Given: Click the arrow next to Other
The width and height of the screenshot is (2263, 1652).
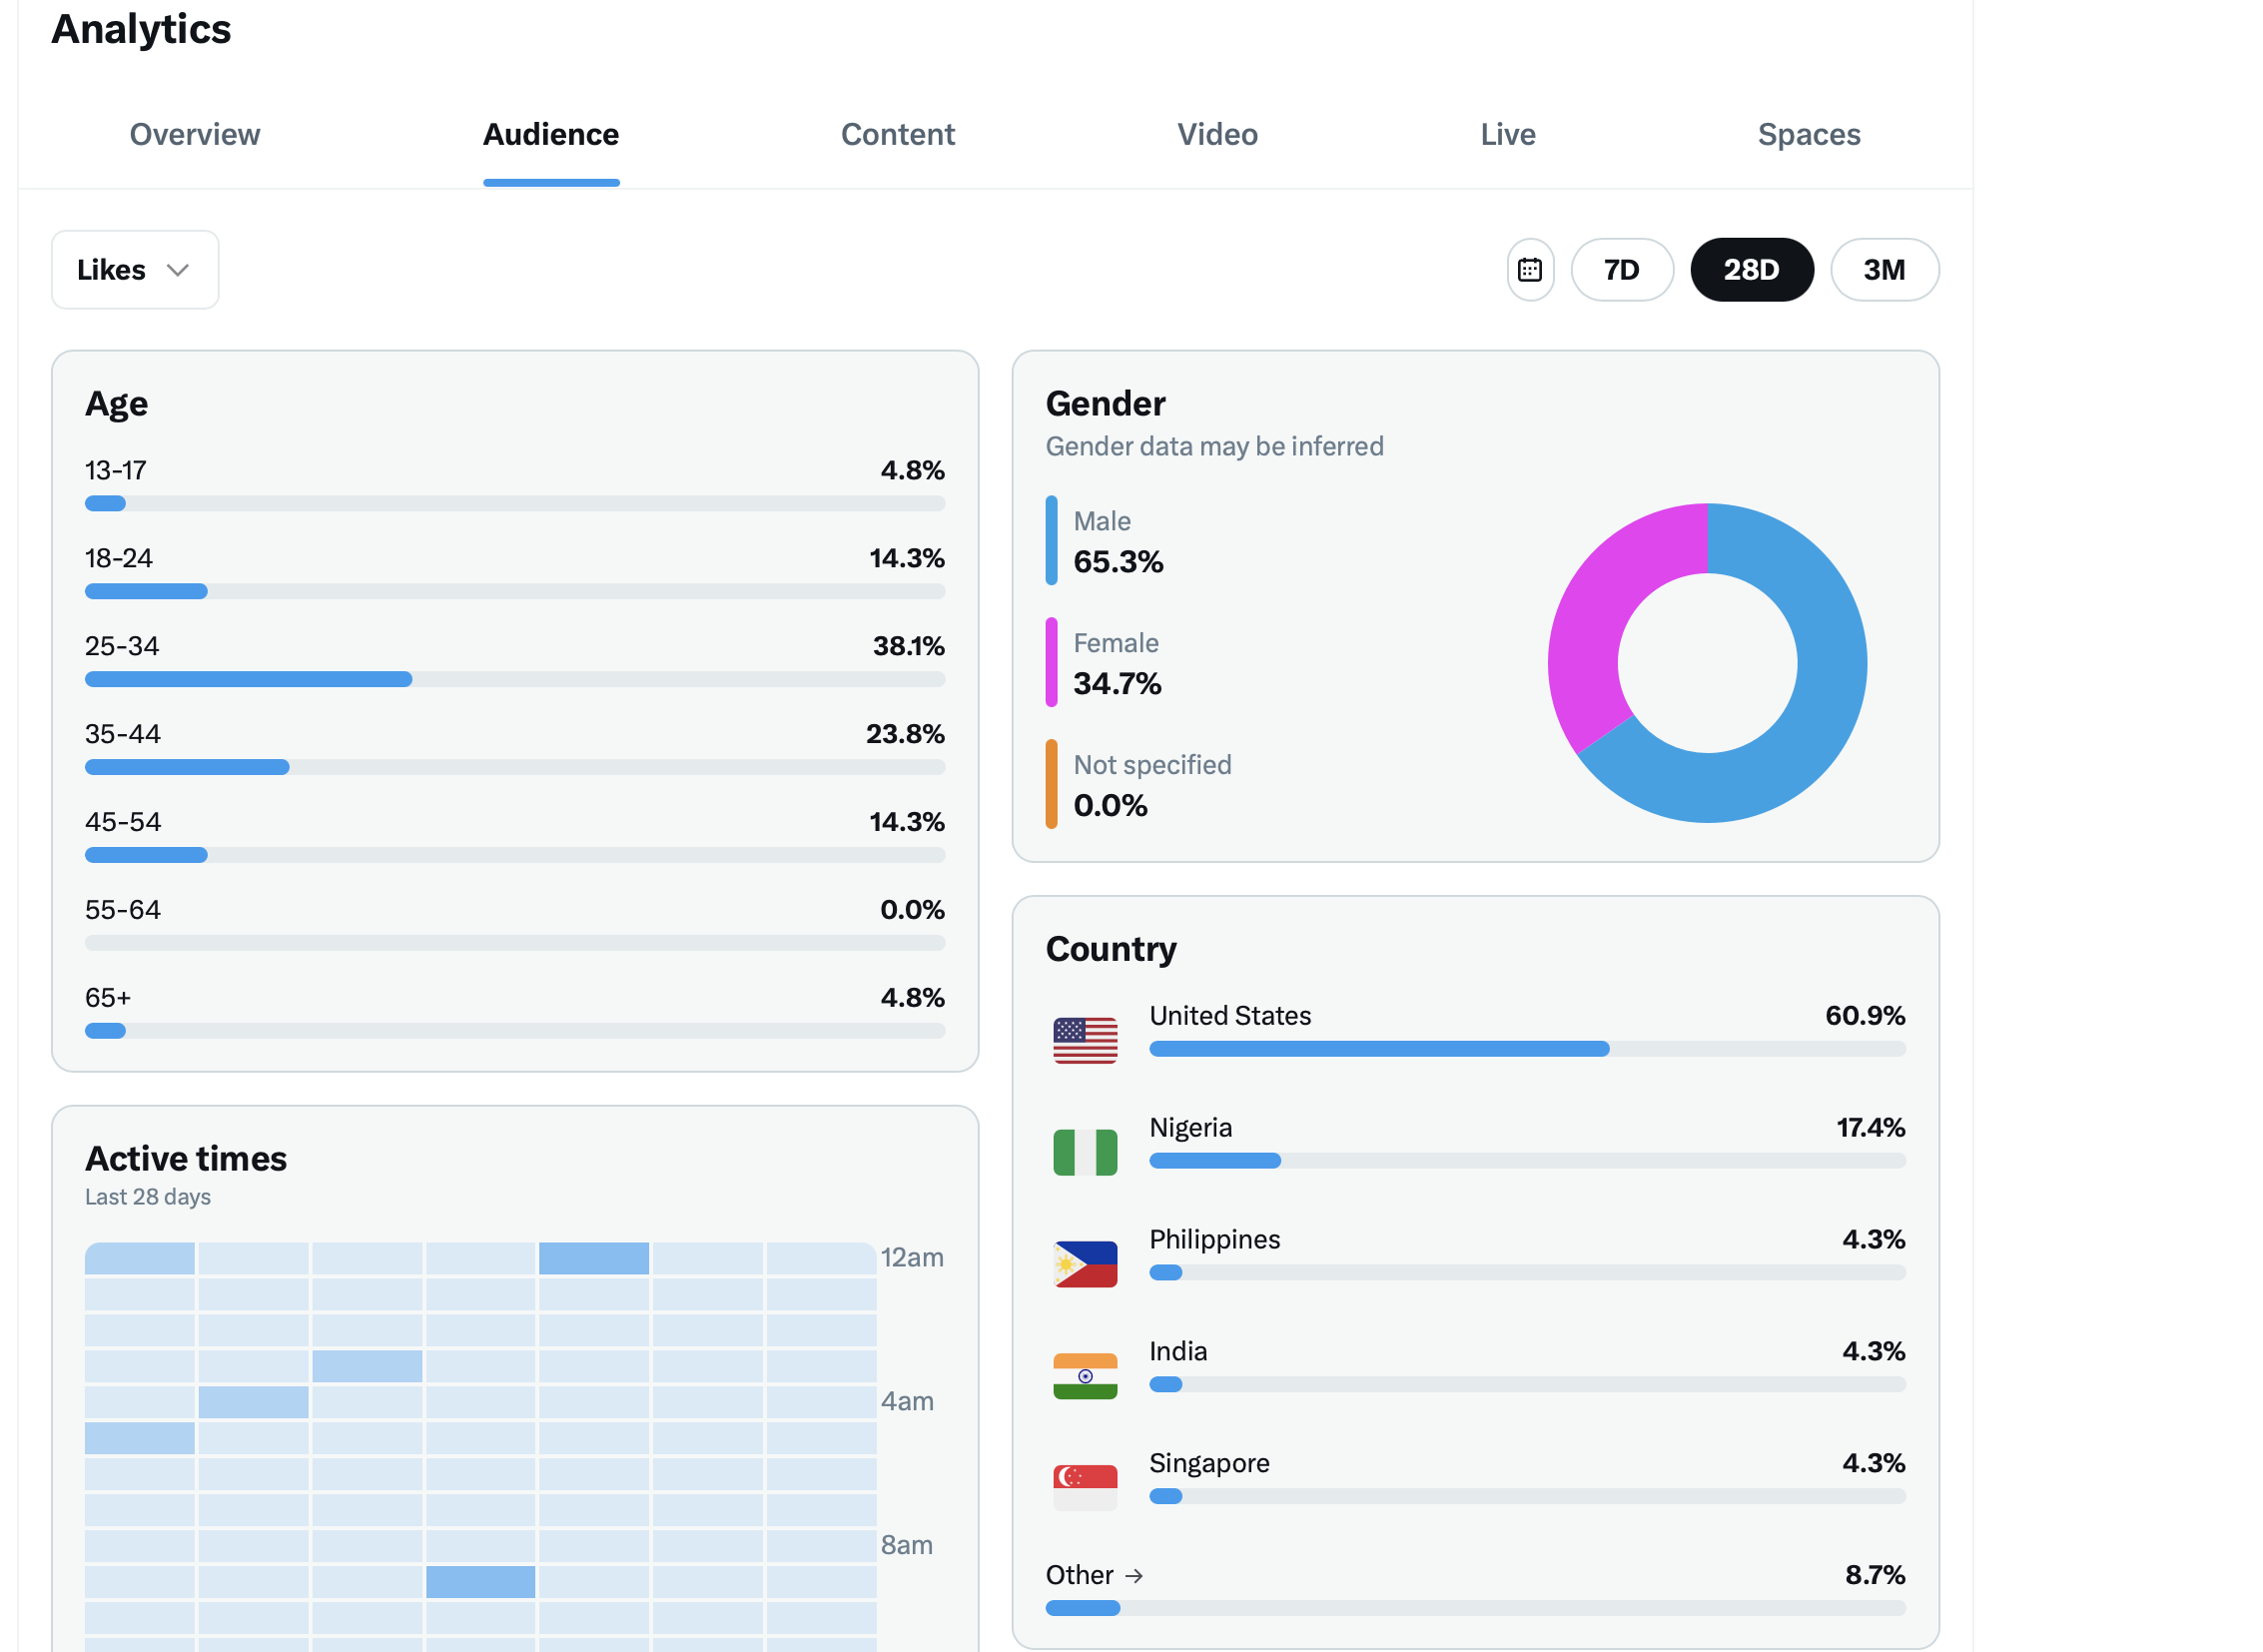Looking at the screenshot, I should pos(1133,1576).
